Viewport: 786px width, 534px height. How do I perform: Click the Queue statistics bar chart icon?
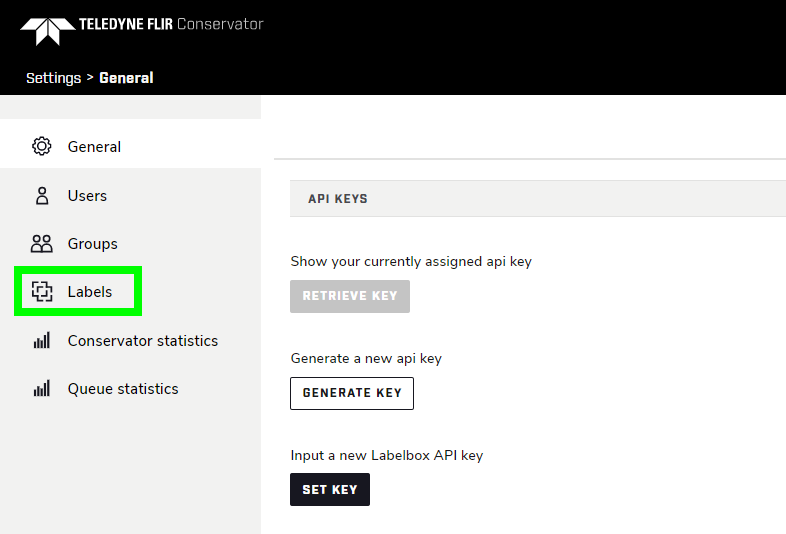42,389
